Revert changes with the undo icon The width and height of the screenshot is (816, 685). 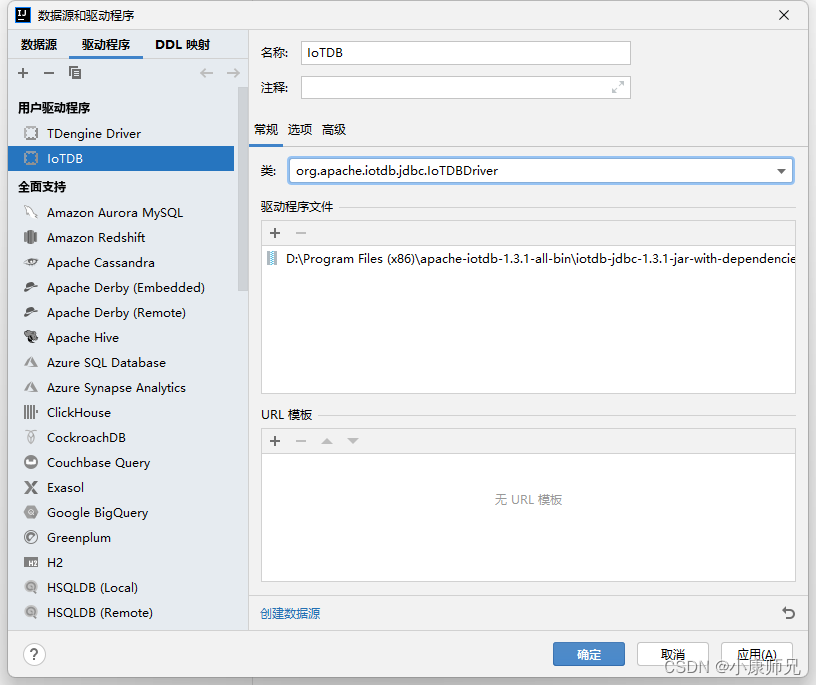click(789, 612)
